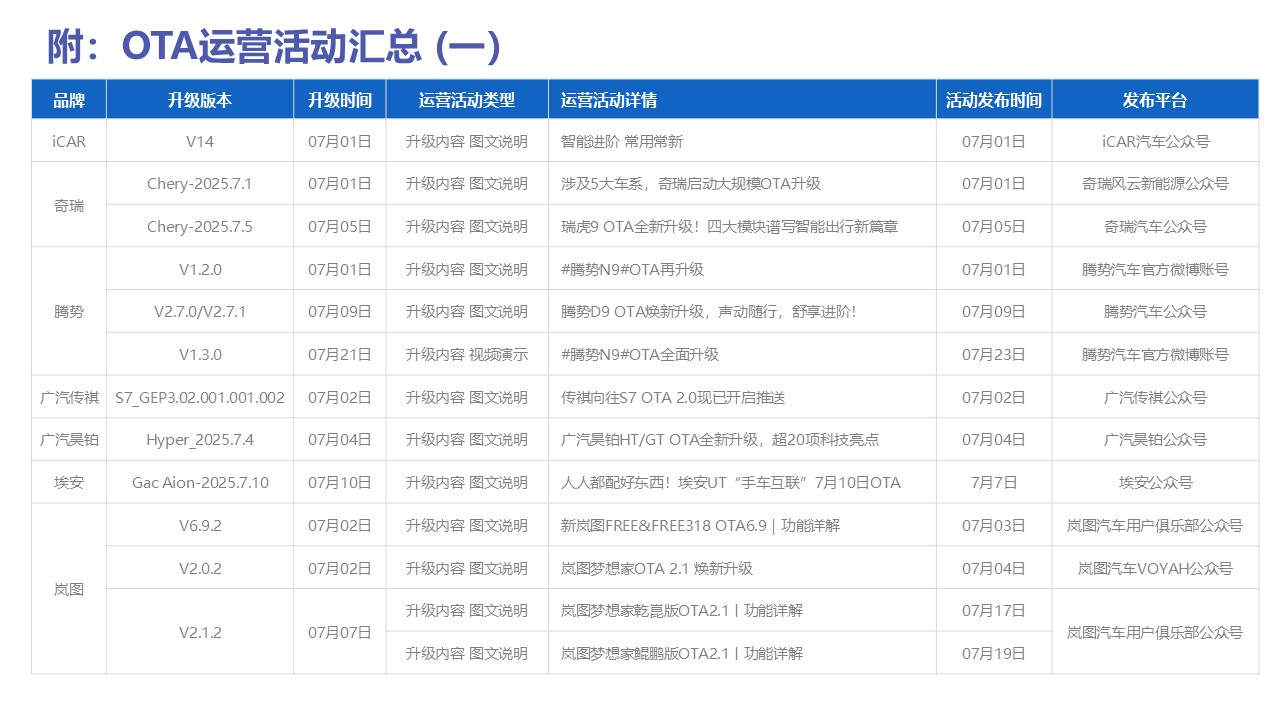Click the 岚图汽车VOYAH公众号 platform cell
The image size is (1280, 720).
tap(1155, 568)
